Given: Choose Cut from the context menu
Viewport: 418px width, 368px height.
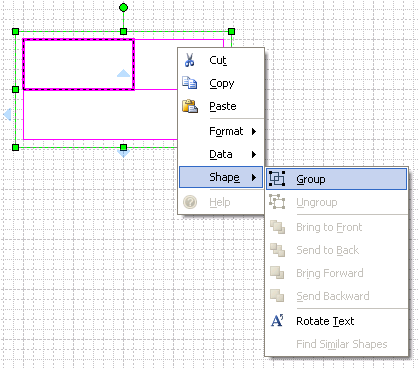Looking at the screenshot, I should tap(222, 60).
